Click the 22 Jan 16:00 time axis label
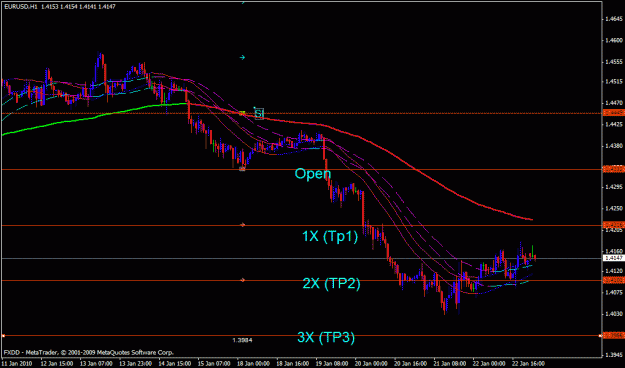The width and height of the screenshot is (625, 368). 528,364
